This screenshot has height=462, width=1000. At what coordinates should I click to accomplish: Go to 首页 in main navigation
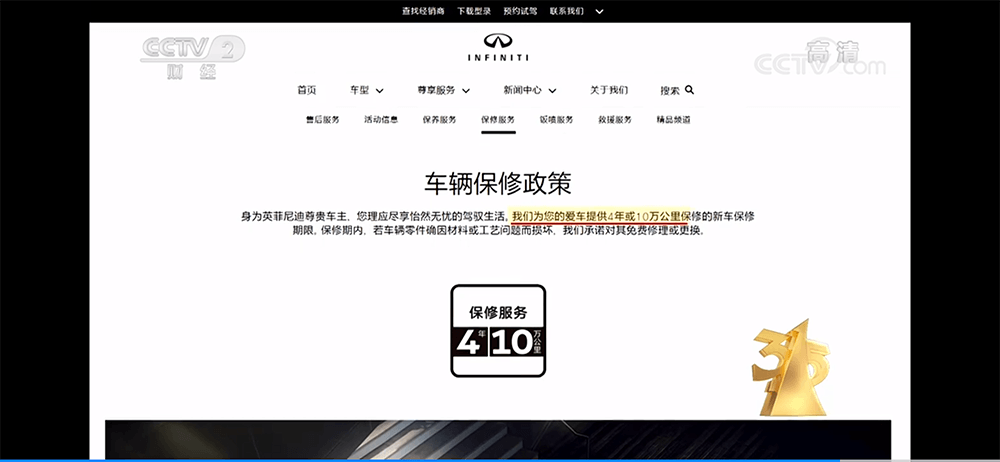307,90
